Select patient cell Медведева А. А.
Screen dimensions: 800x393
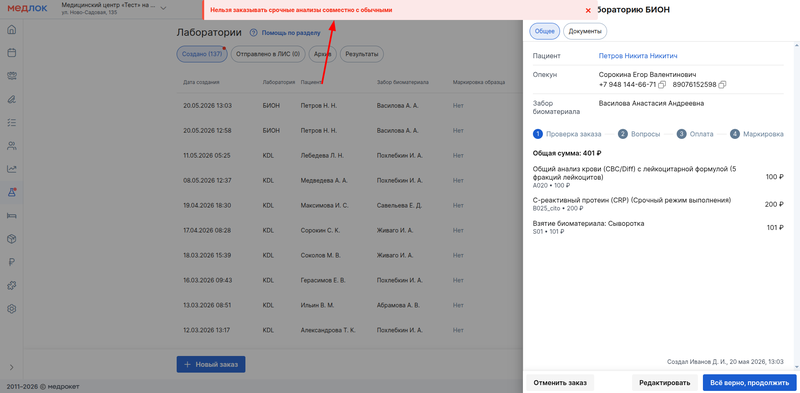pos(324,180)
